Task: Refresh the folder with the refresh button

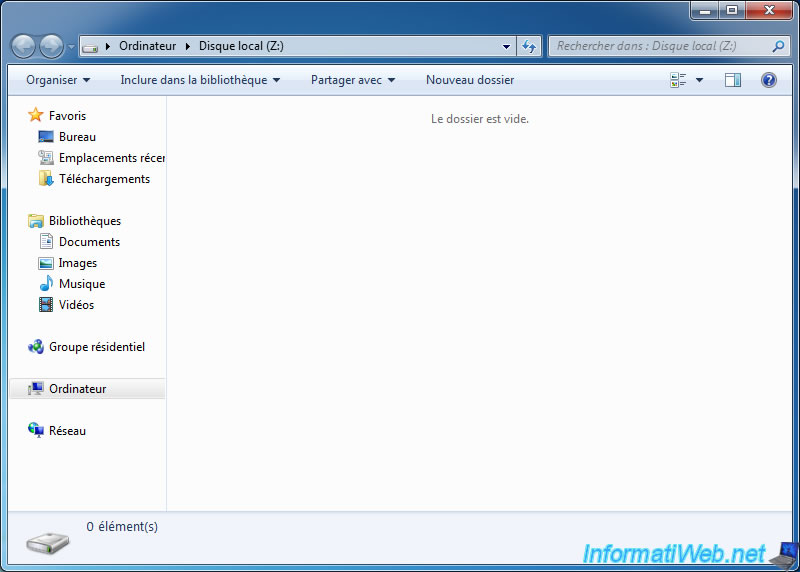Action: tap(529, 46)
